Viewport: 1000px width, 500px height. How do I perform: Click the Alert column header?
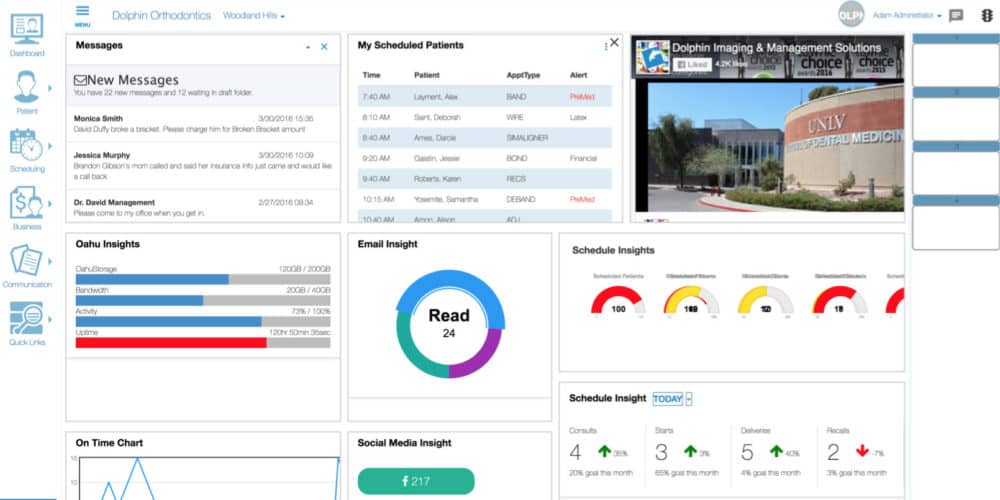click(x=578, y=75)
